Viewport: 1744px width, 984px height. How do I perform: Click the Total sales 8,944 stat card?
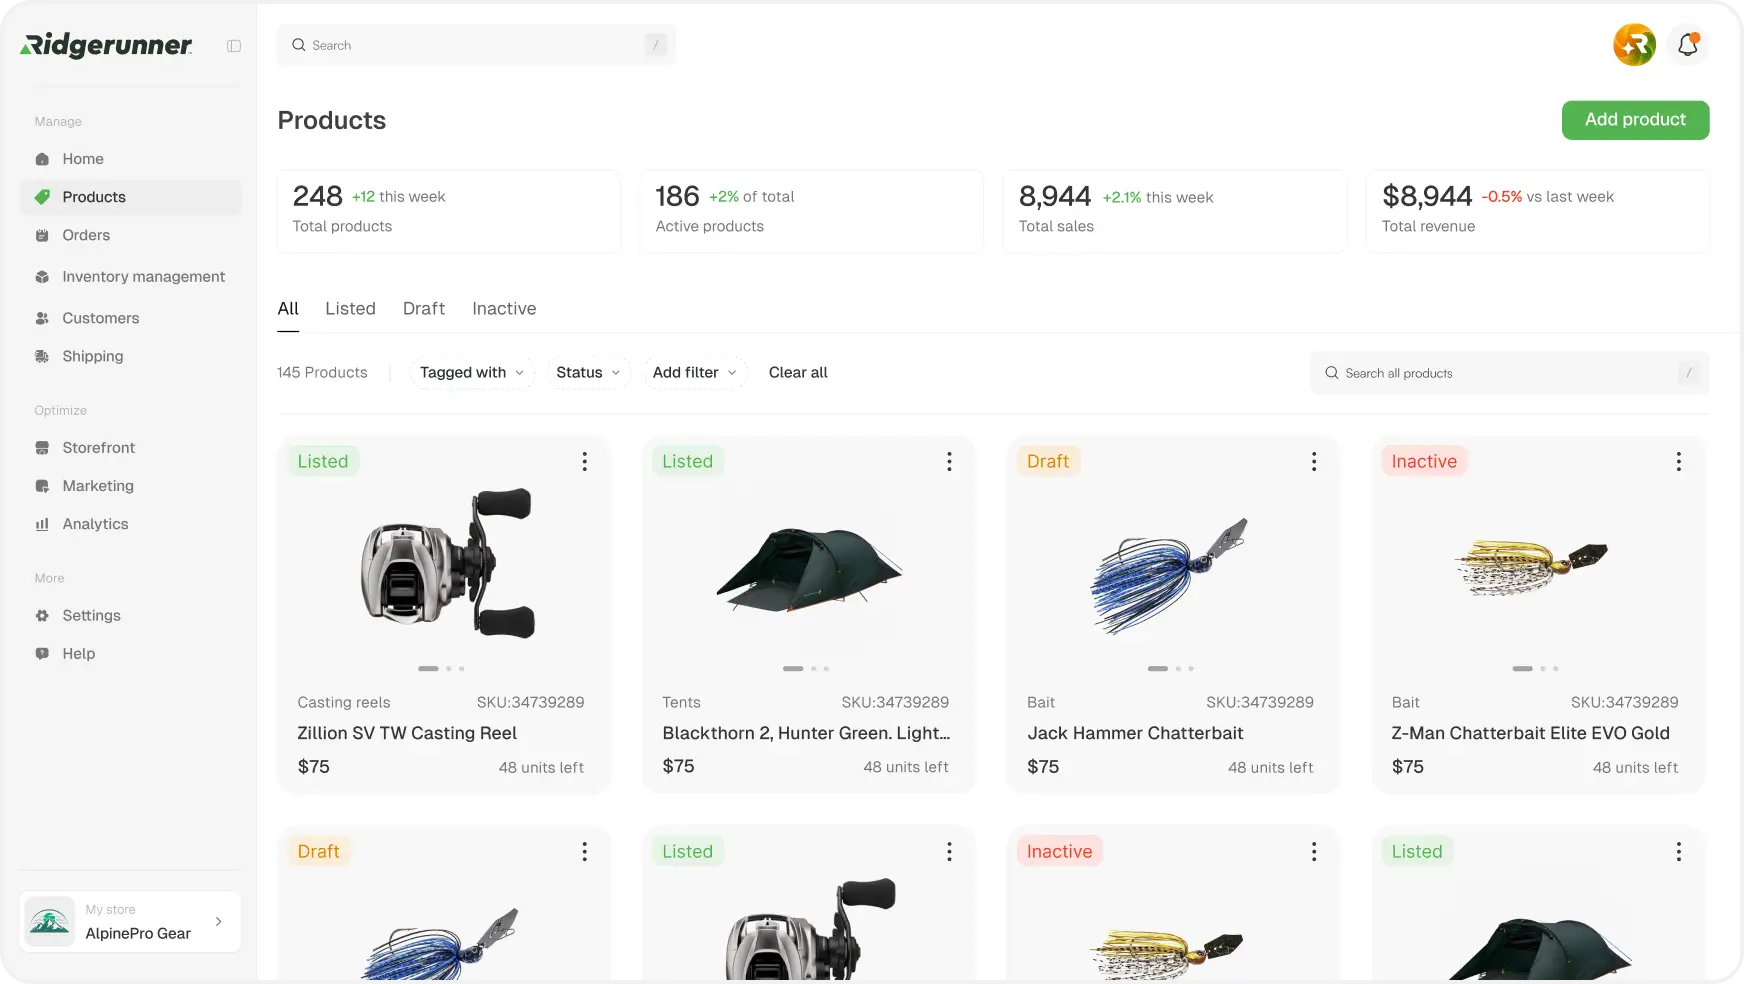[1174, 211]
